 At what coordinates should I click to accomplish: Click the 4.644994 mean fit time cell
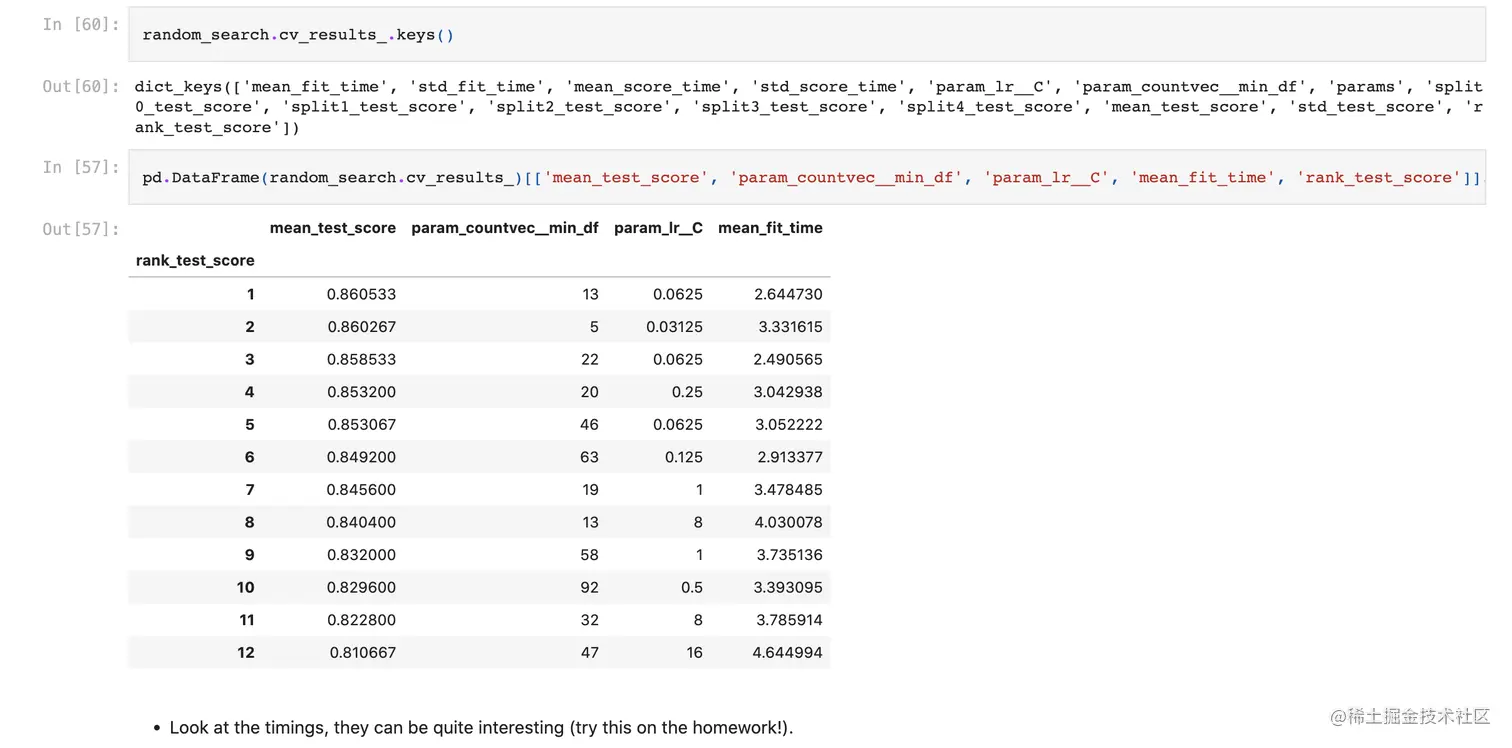point(789,653)
